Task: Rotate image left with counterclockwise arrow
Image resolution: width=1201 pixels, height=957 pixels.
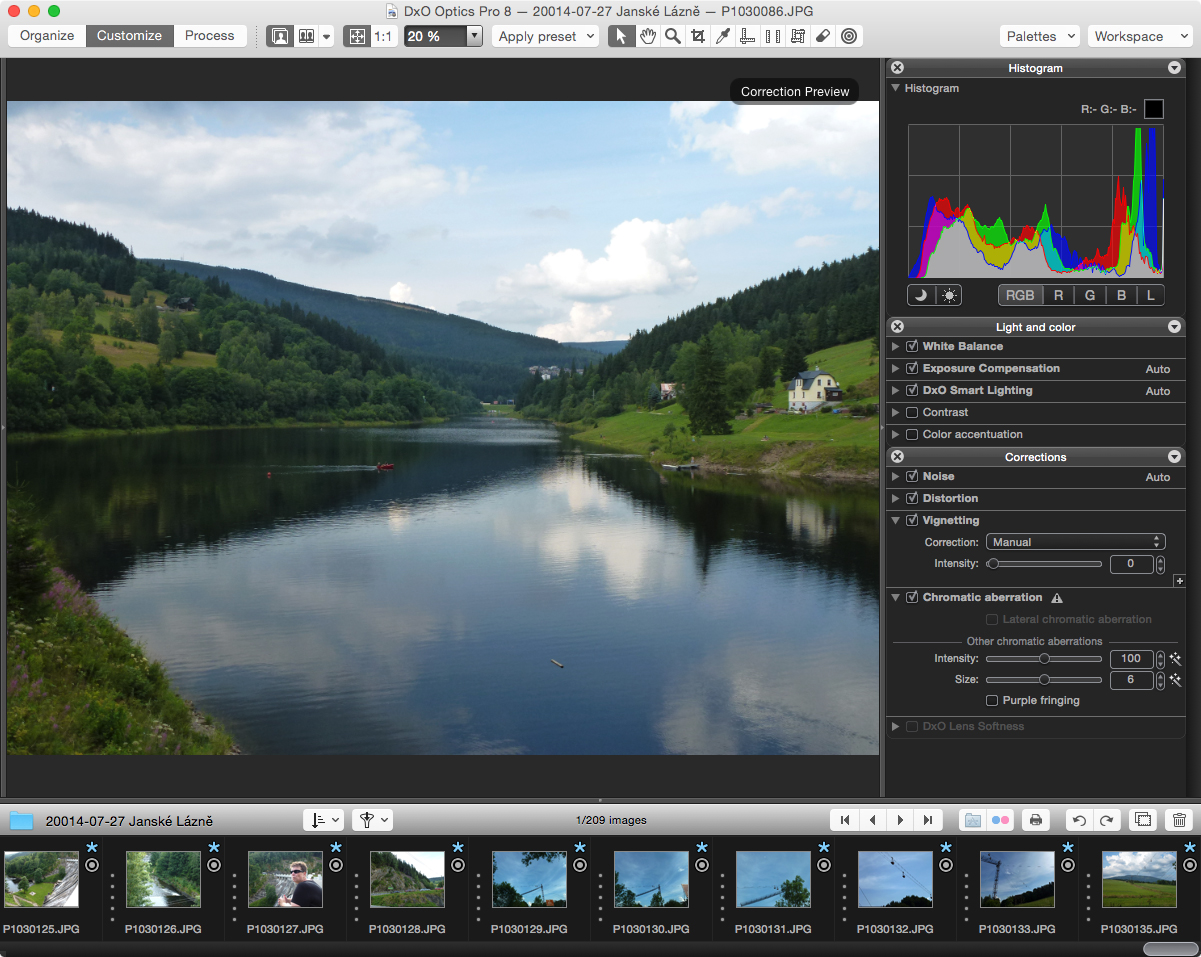Action: click(x=1079, y=820)
